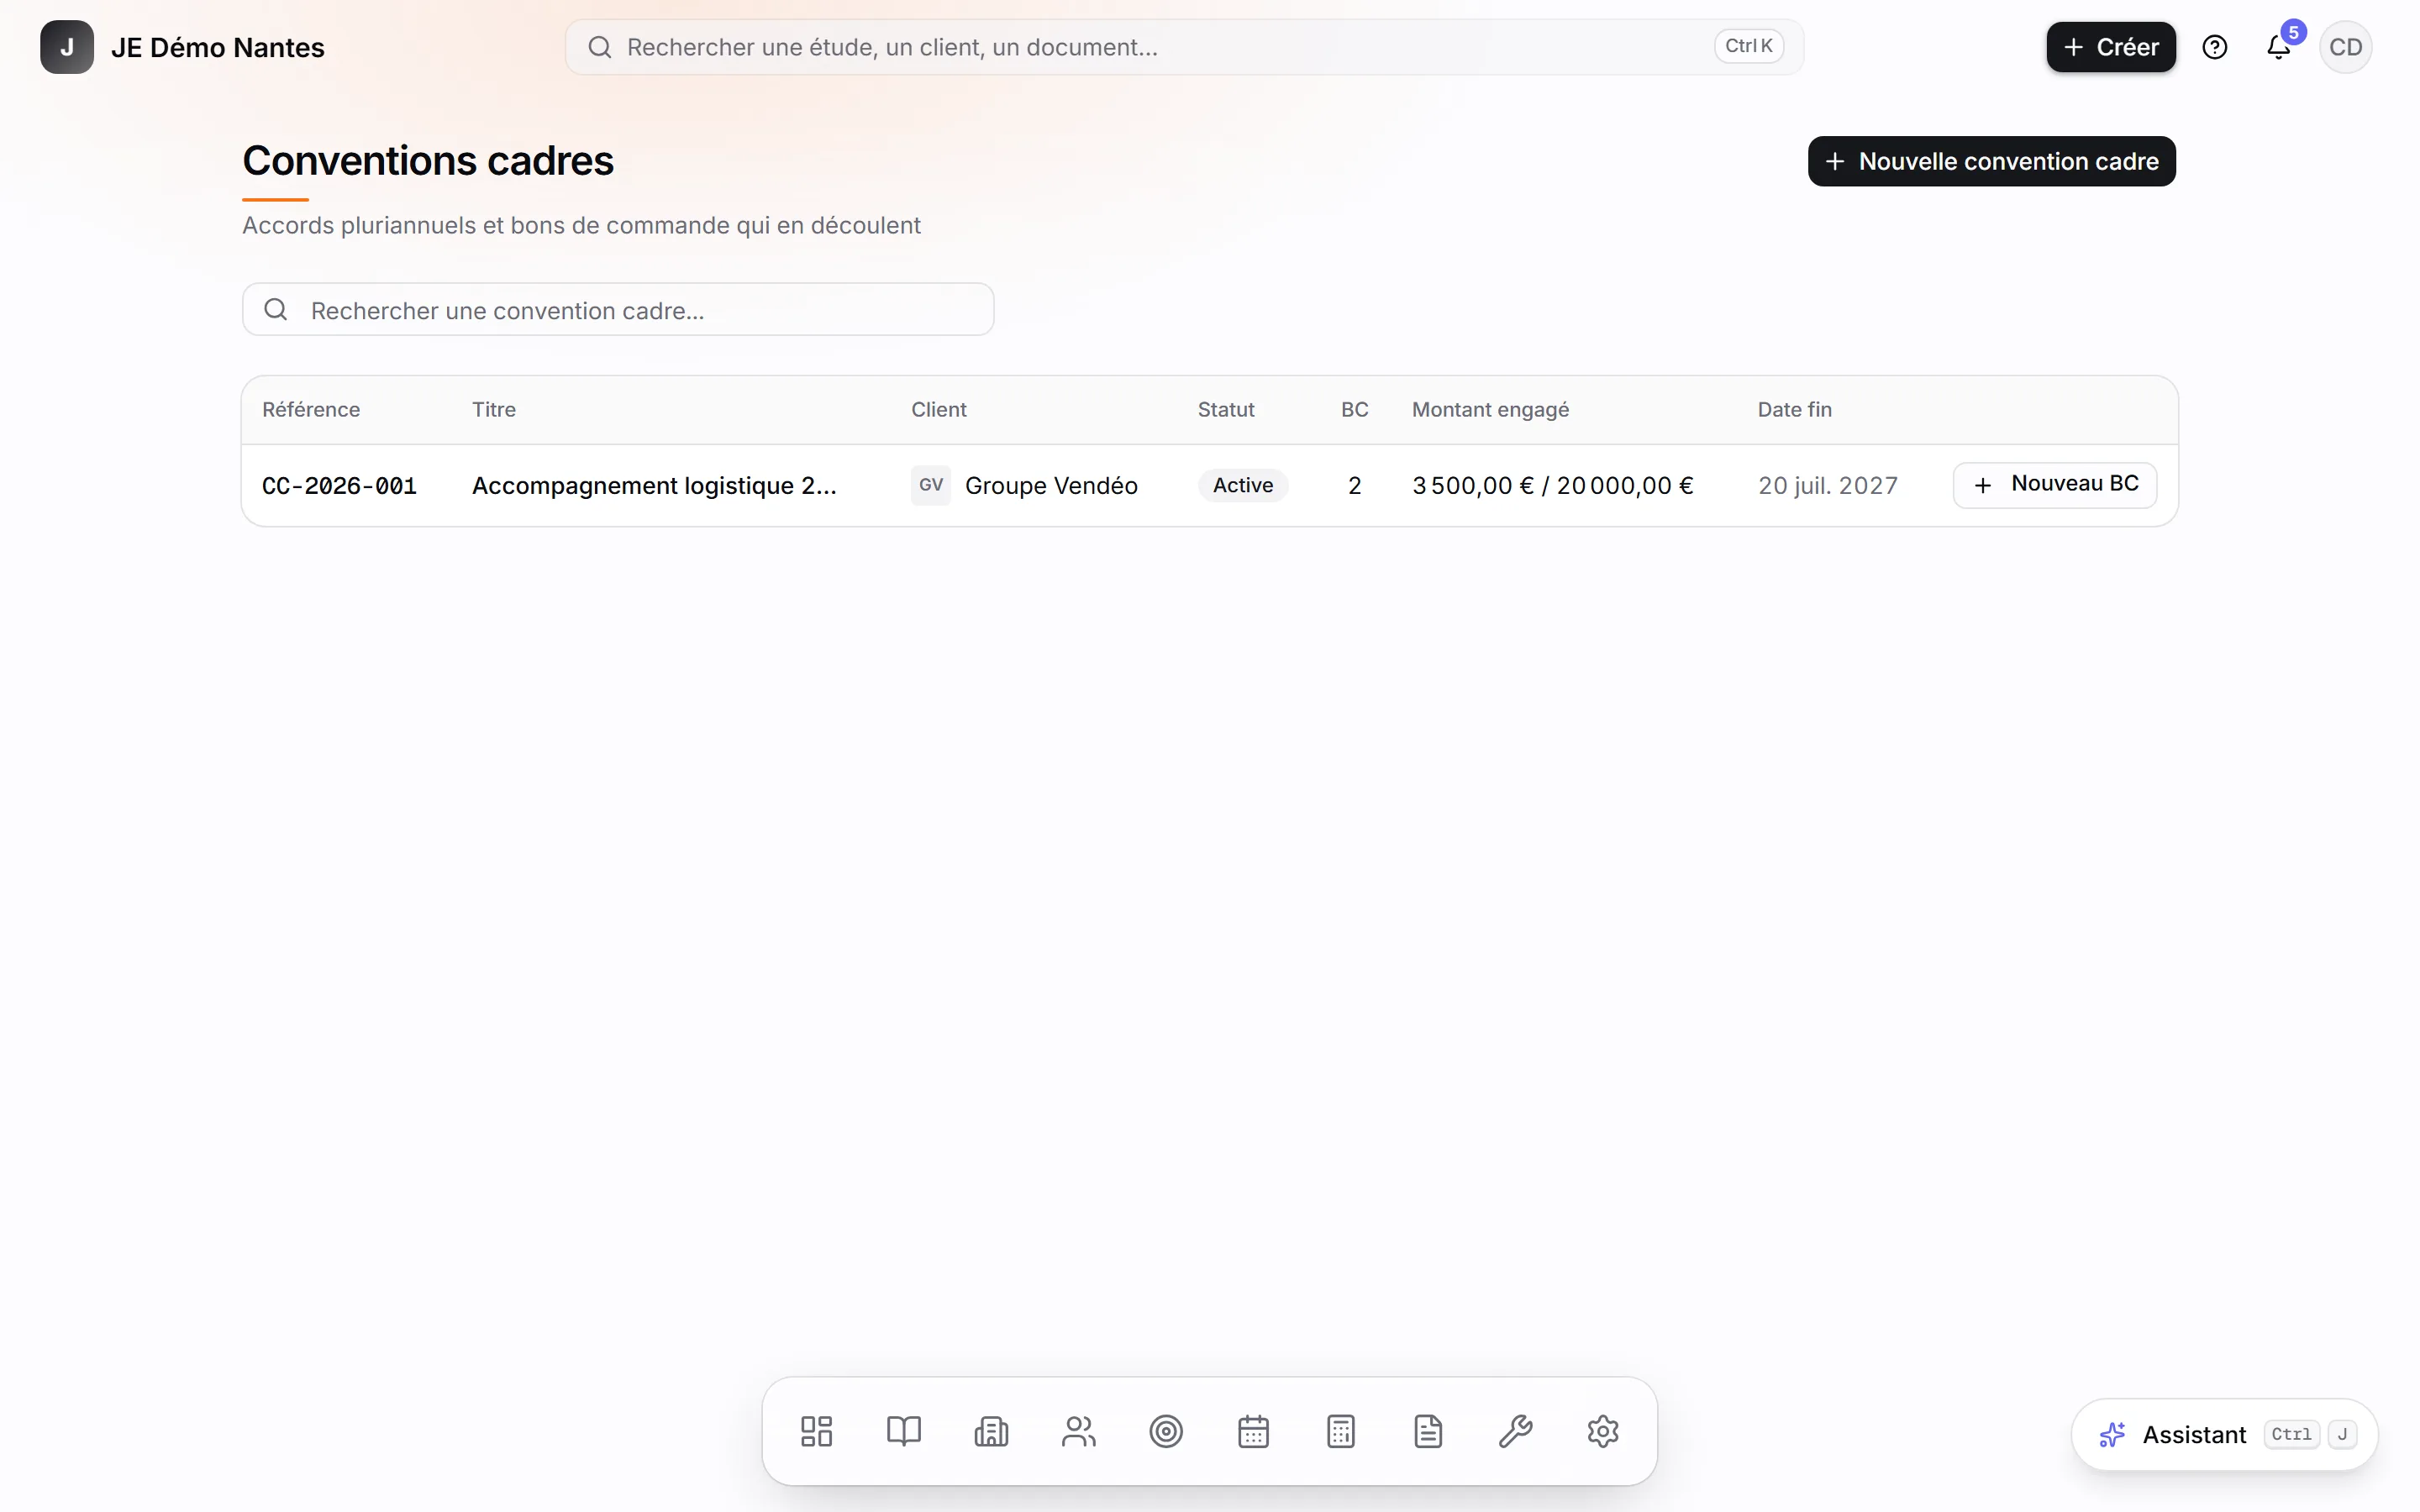Click the Ctrl K shortcut badge
Viewport: 2420px width, 1512px height.
click(1748, 46)
